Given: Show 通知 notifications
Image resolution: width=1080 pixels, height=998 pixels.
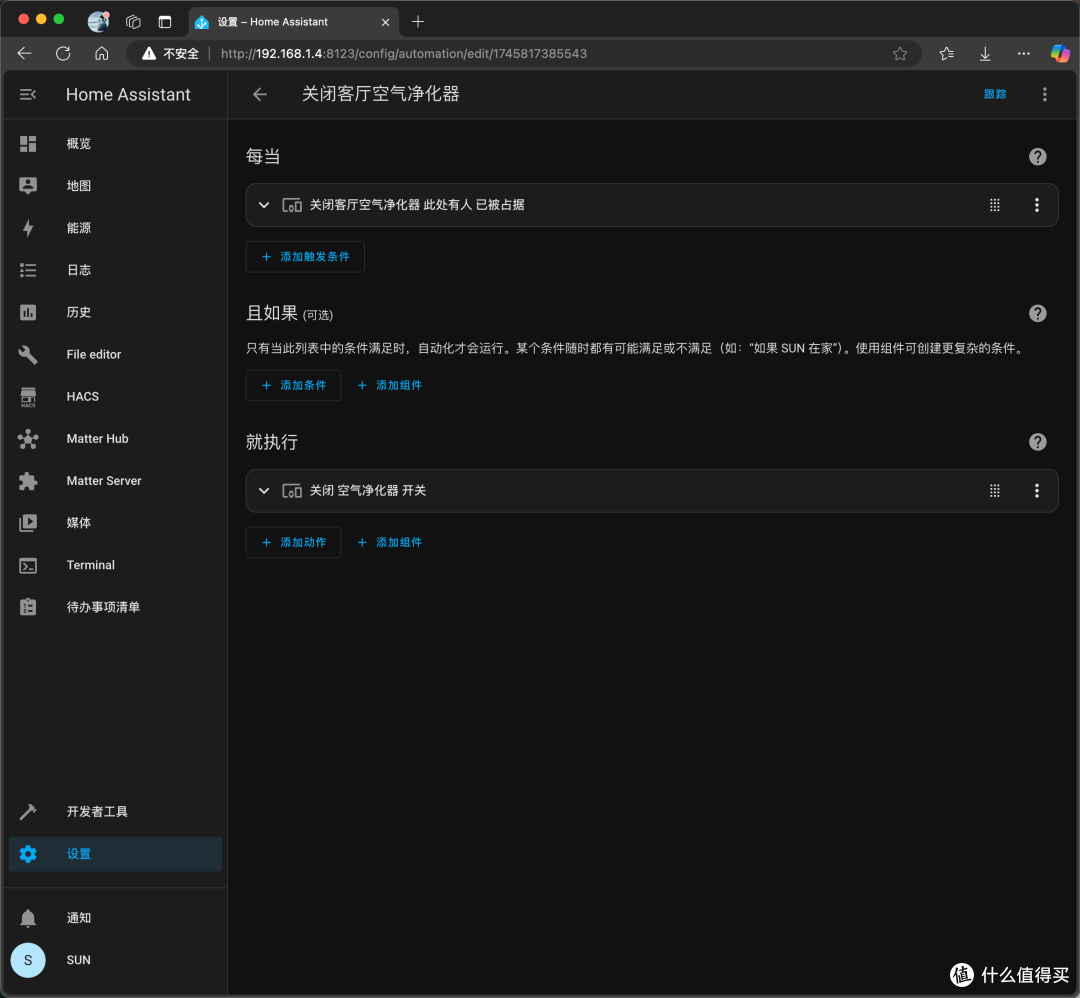Looking at the screenshot, I should pos(115,917).
